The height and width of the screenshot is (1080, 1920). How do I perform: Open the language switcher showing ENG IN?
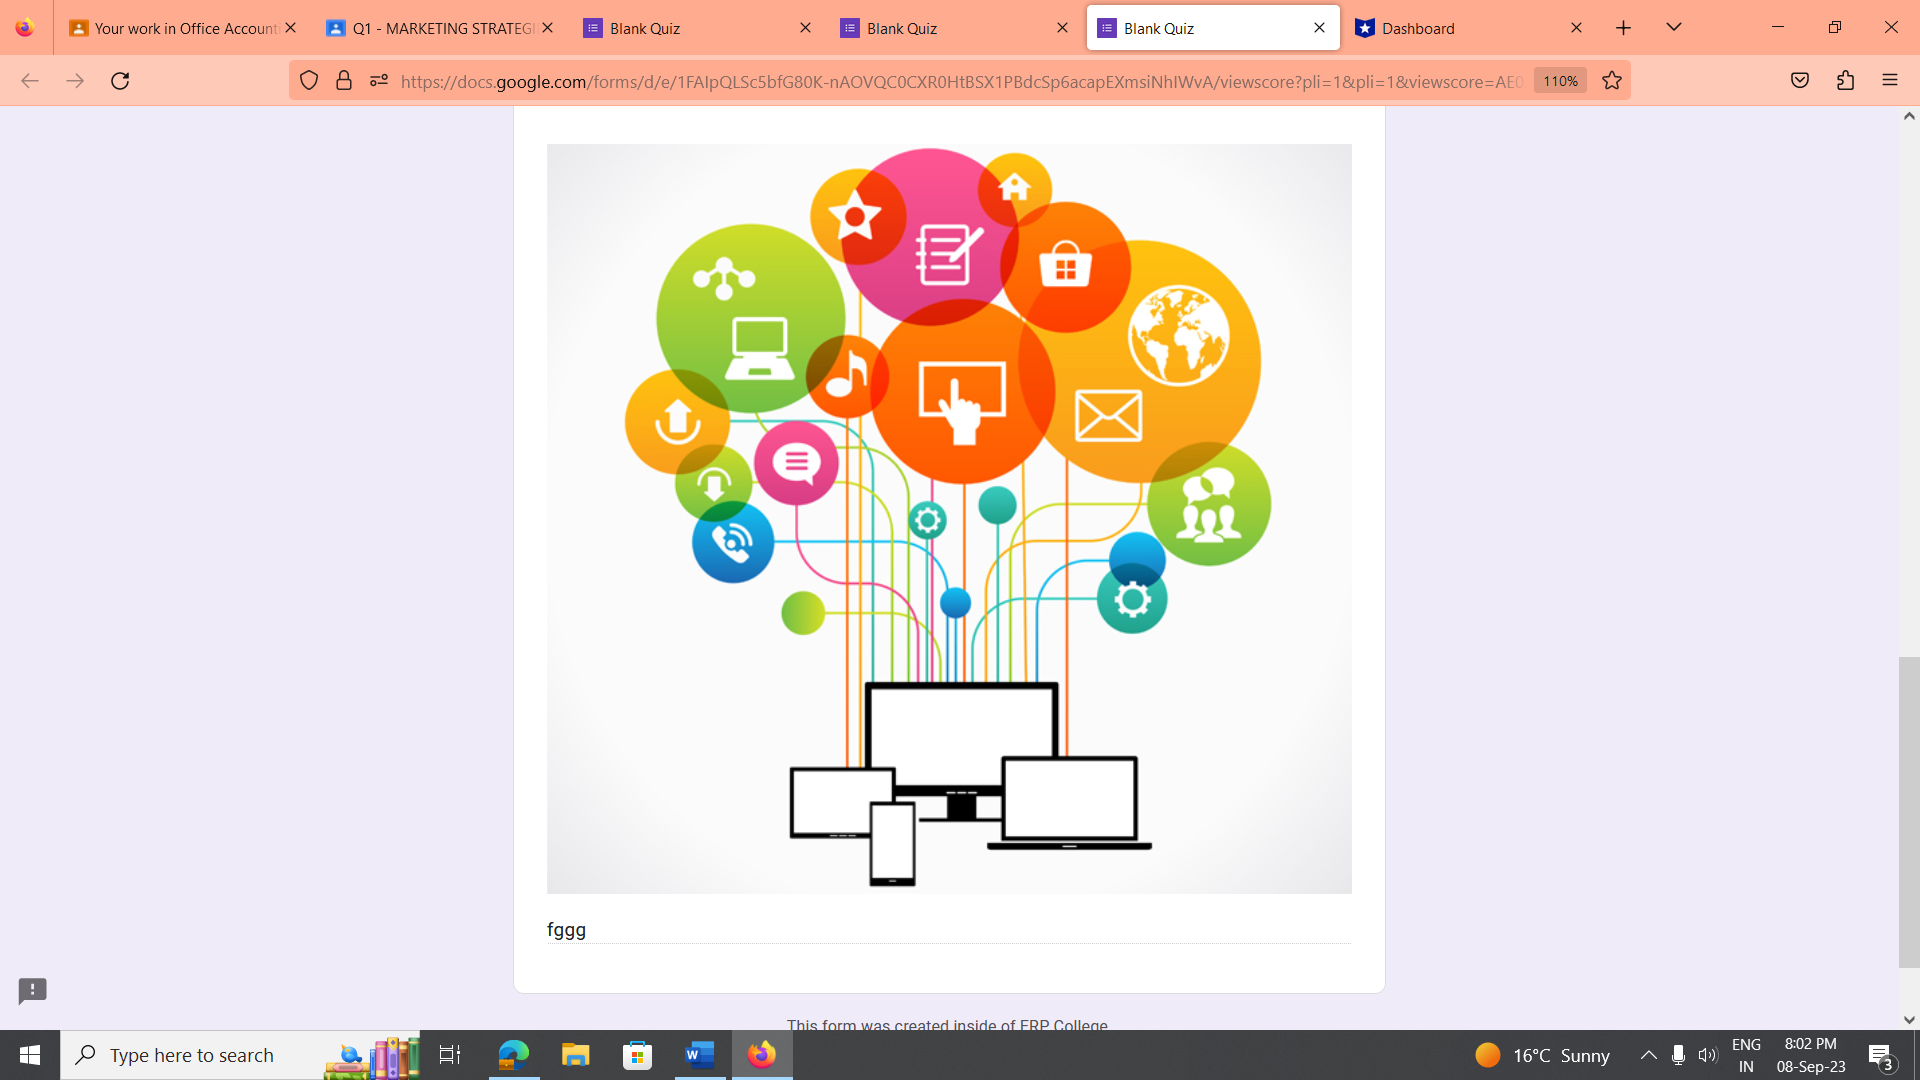1746,1055
